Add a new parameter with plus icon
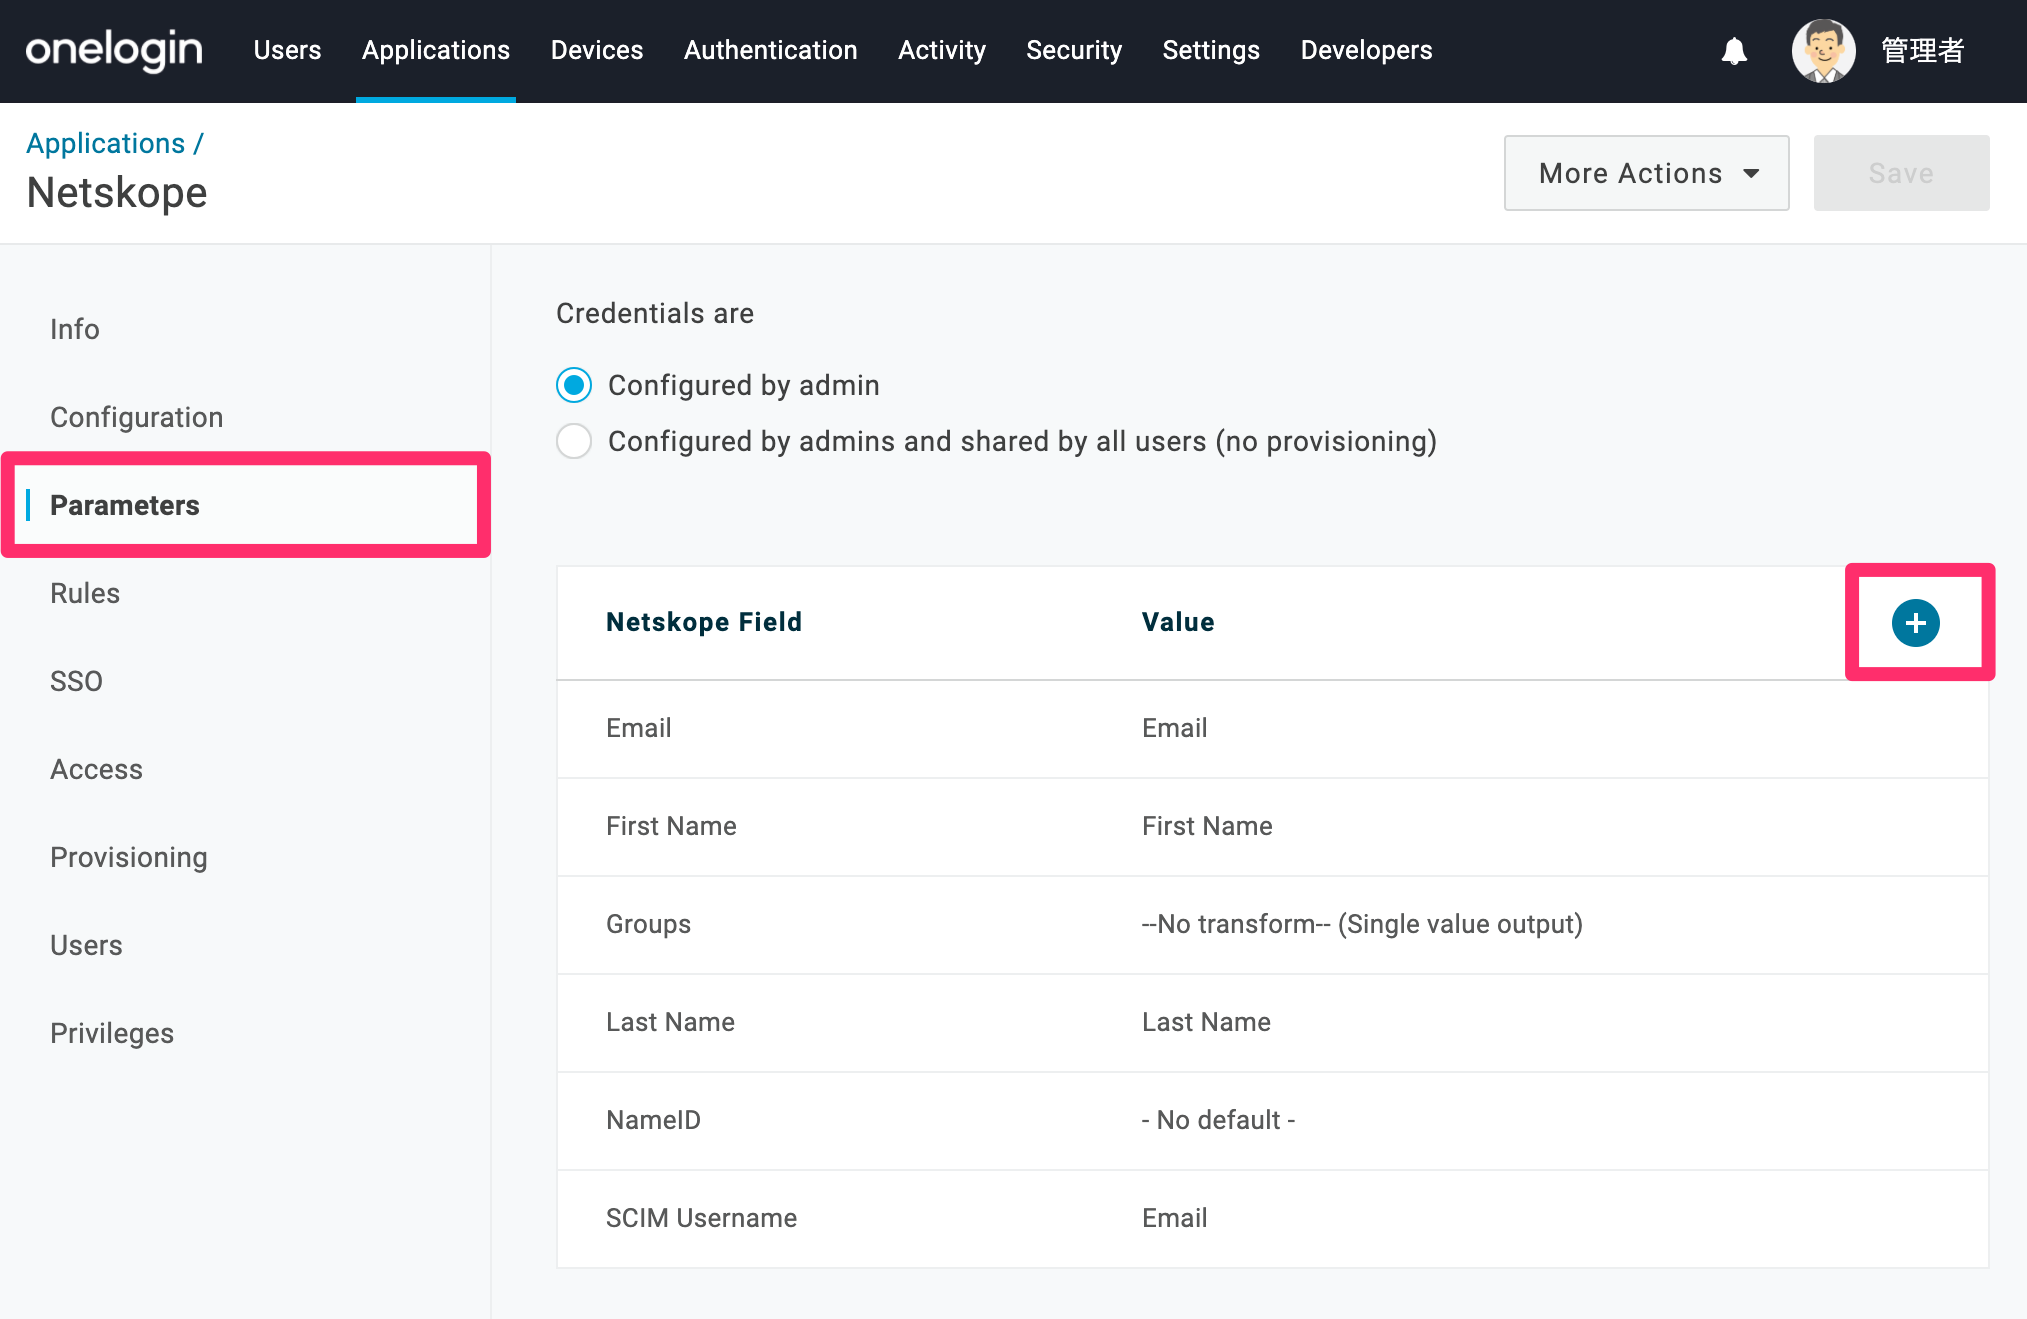The height and width of the screenshot is (1319, 2027). [x=1915, y=623]
